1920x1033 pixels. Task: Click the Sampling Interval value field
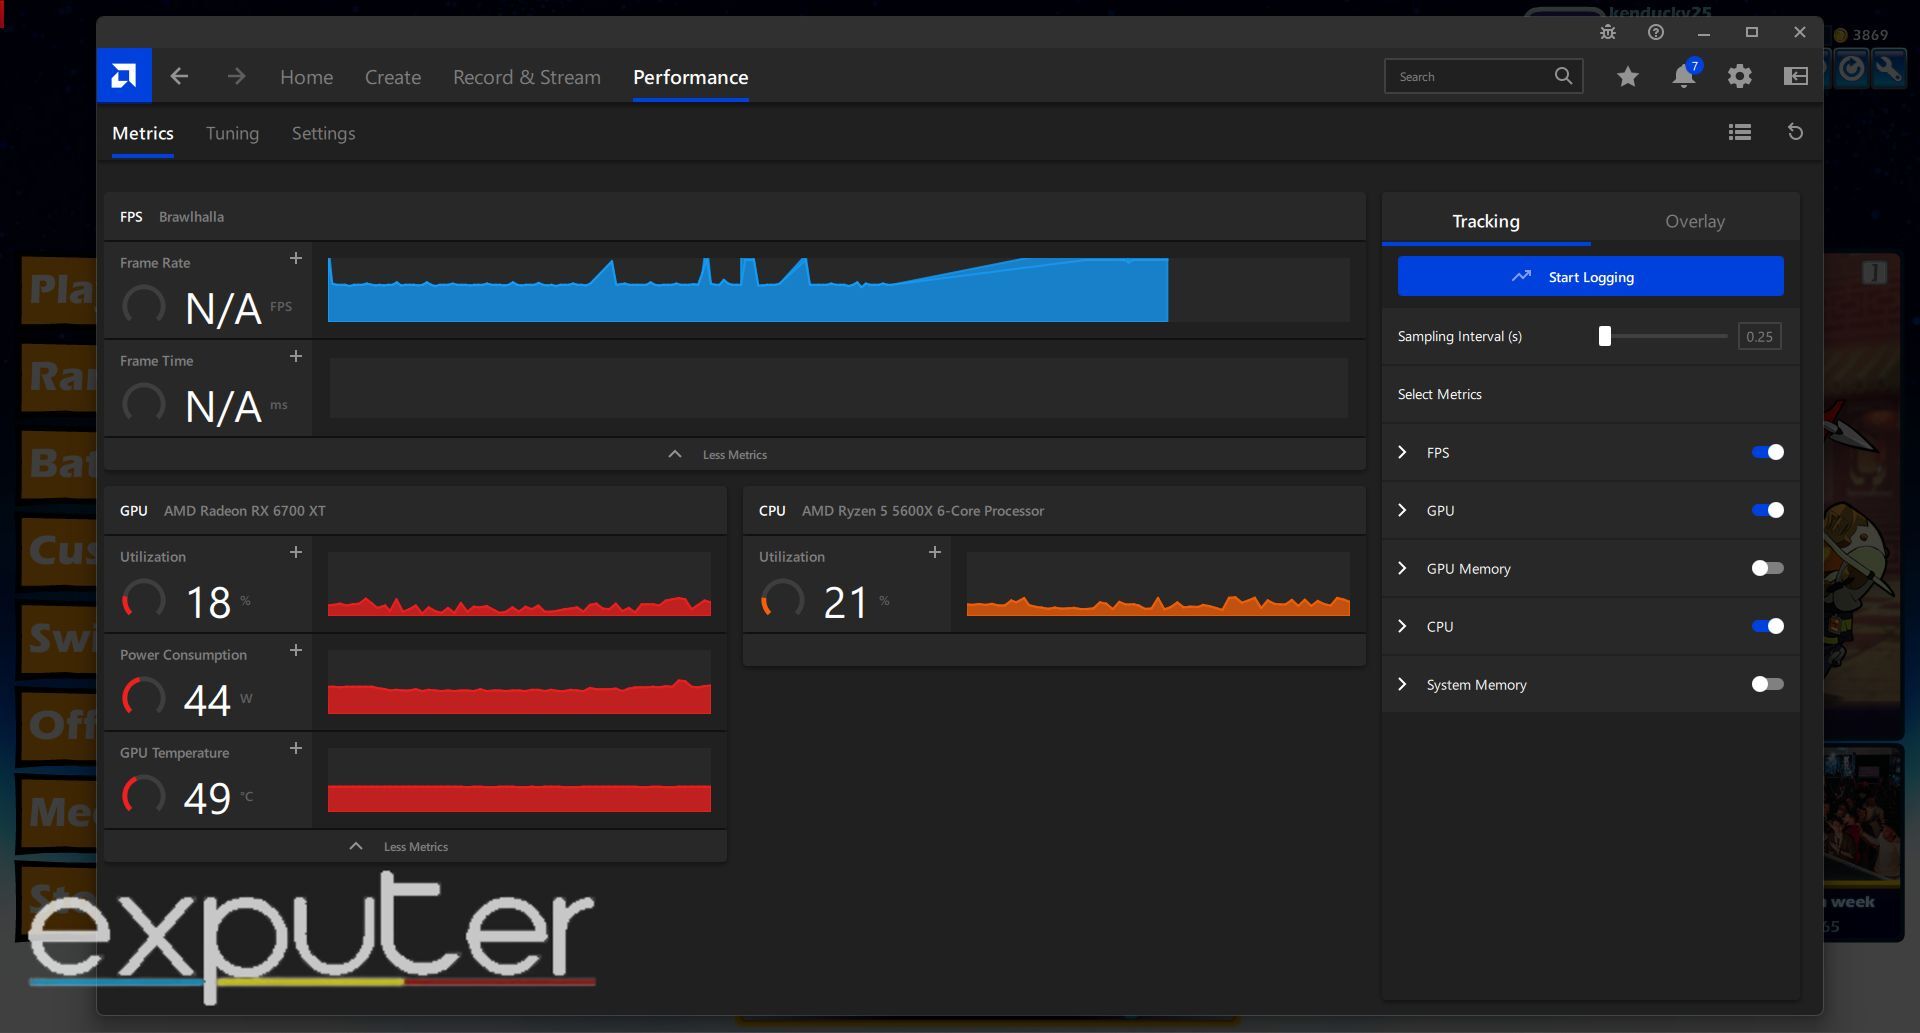pos(1759,336)
